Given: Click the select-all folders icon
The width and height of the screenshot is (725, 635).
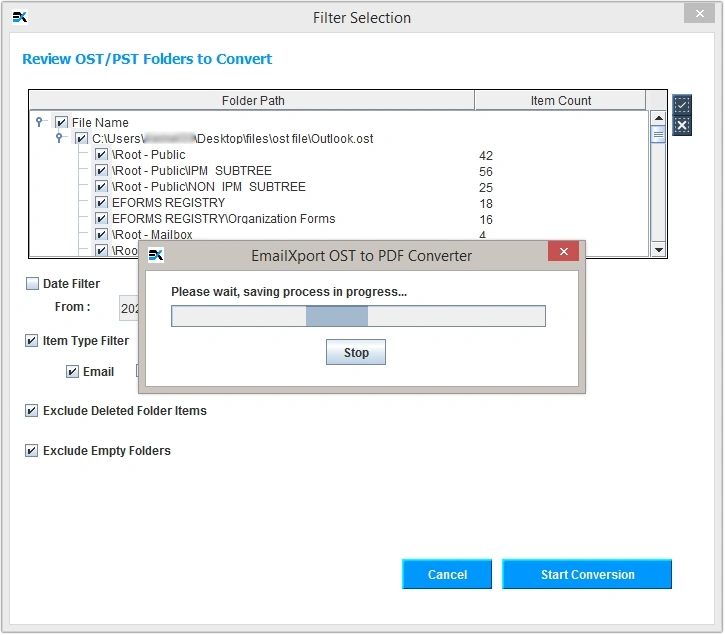Looking at the screenshot, I should 682,105.
